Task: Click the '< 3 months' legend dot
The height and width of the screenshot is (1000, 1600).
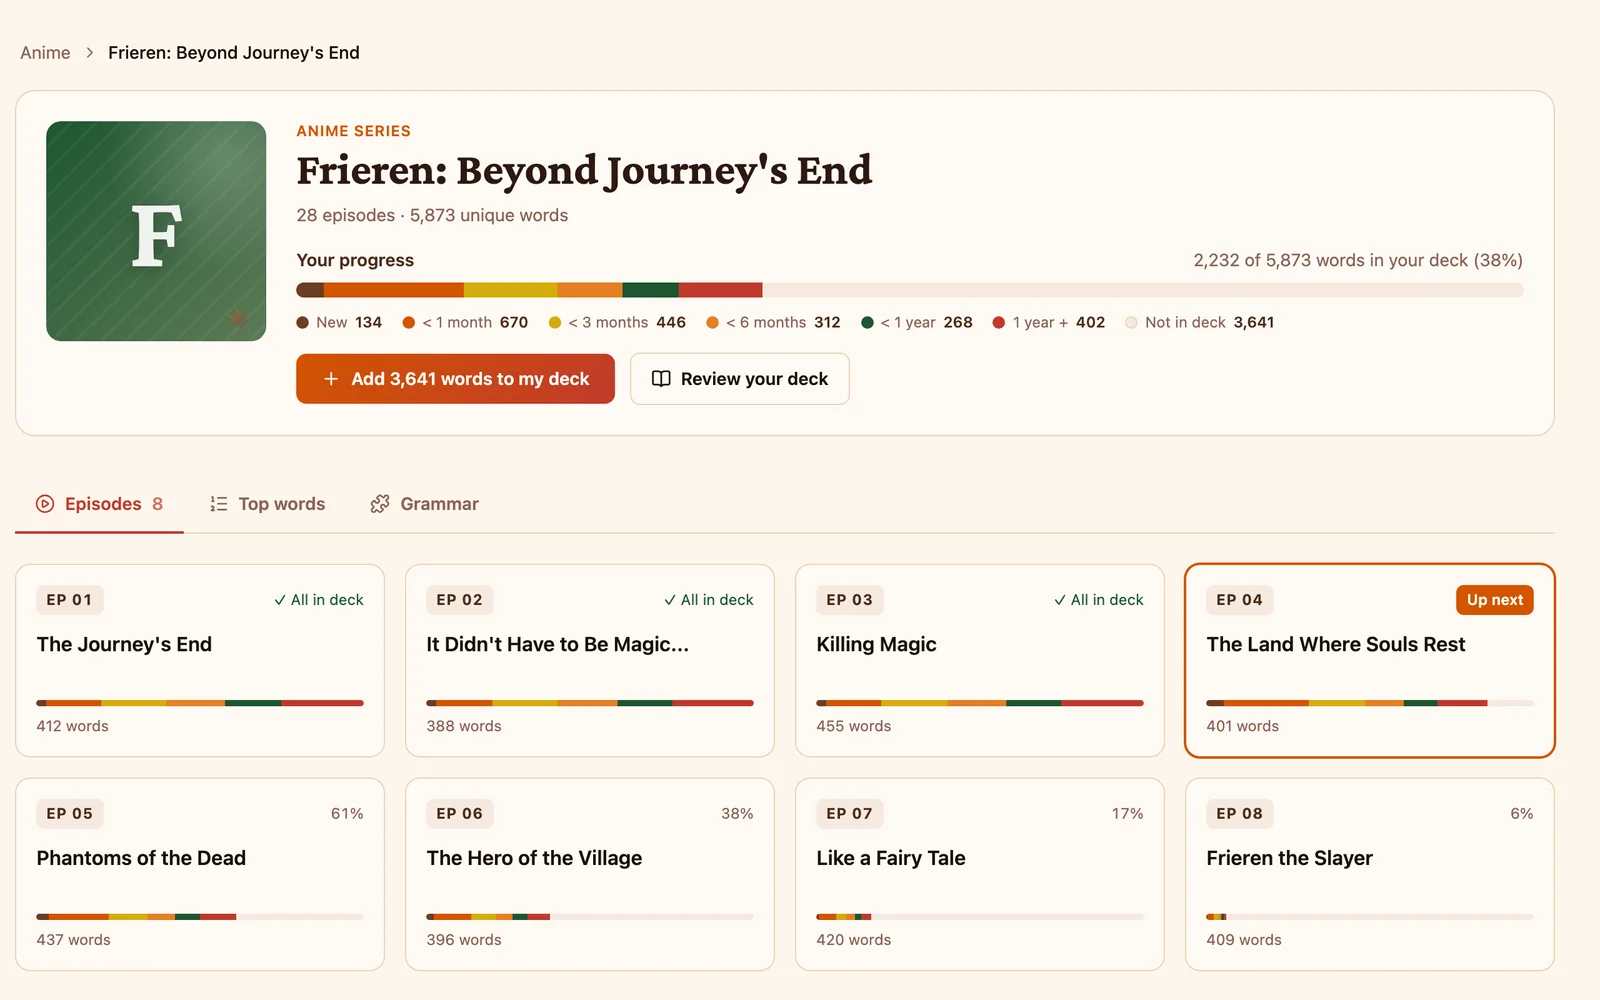Action: pos(555,323)
